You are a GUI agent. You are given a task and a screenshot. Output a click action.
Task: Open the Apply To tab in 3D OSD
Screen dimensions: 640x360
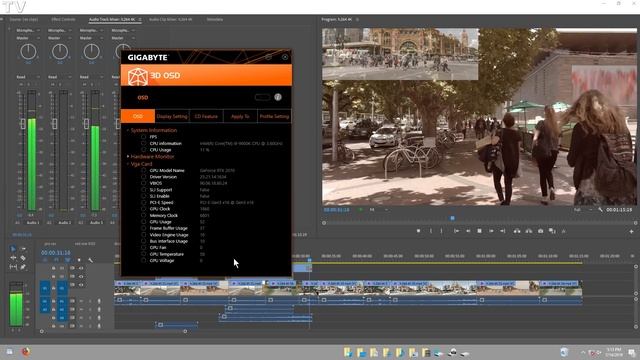click(240, 116)
